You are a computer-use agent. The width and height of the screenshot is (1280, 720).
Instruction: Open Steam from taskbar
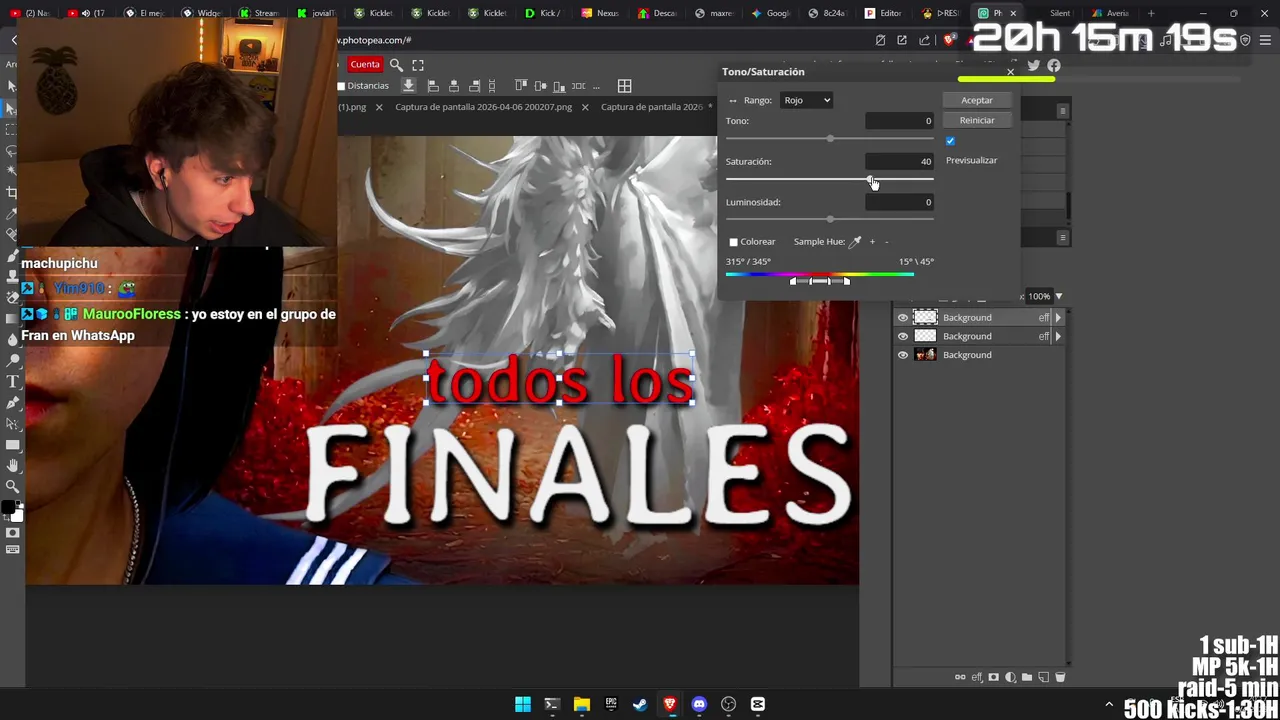click(640, 704)
